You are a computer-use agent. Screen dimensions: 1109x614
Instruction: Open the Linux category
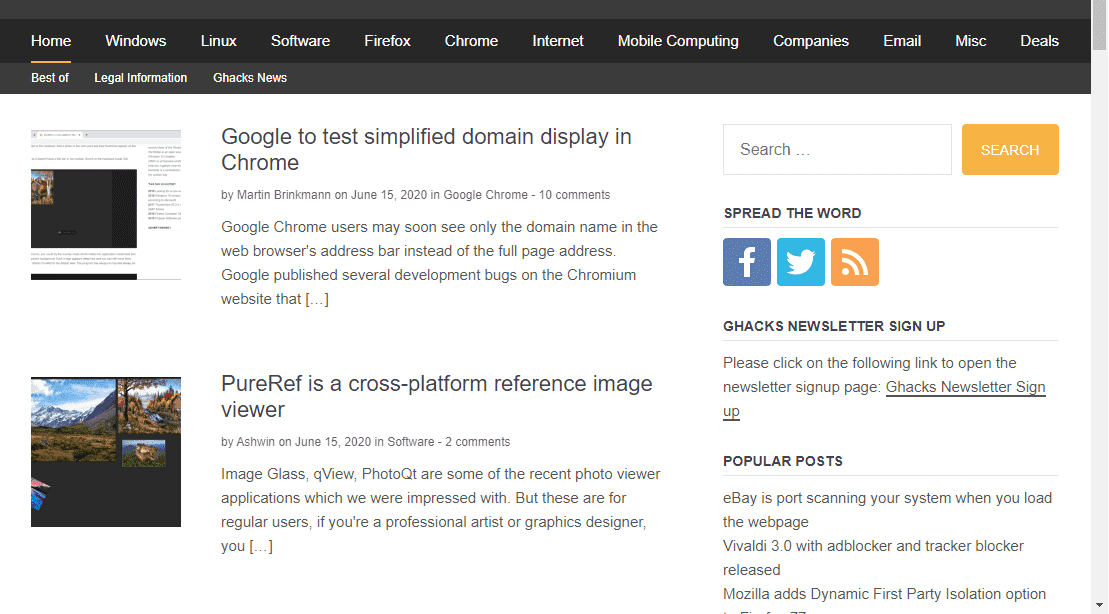pos(219,41)
